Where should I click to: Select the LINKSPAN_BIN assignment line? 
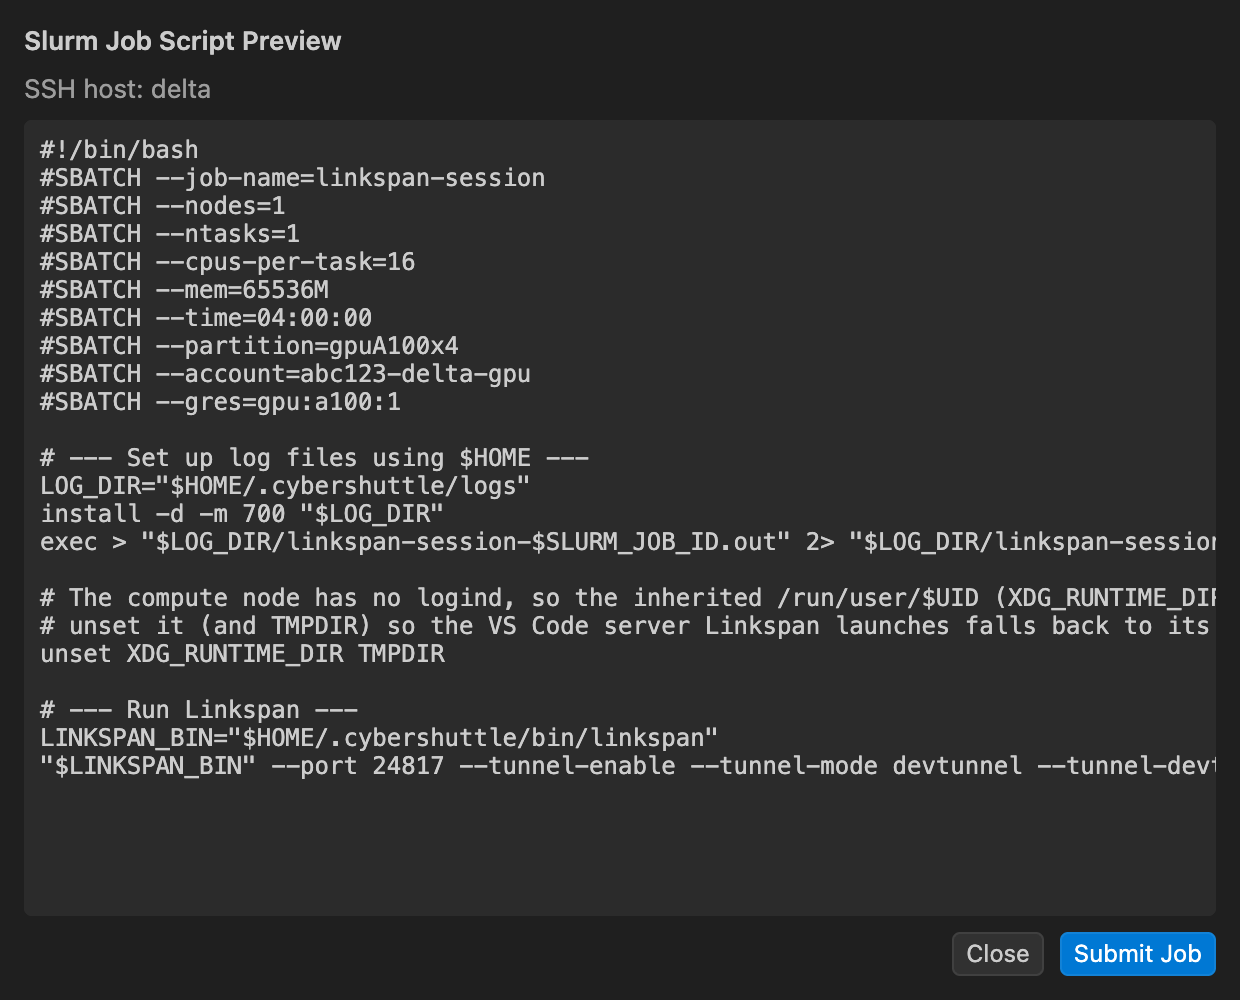coord(379,738)
